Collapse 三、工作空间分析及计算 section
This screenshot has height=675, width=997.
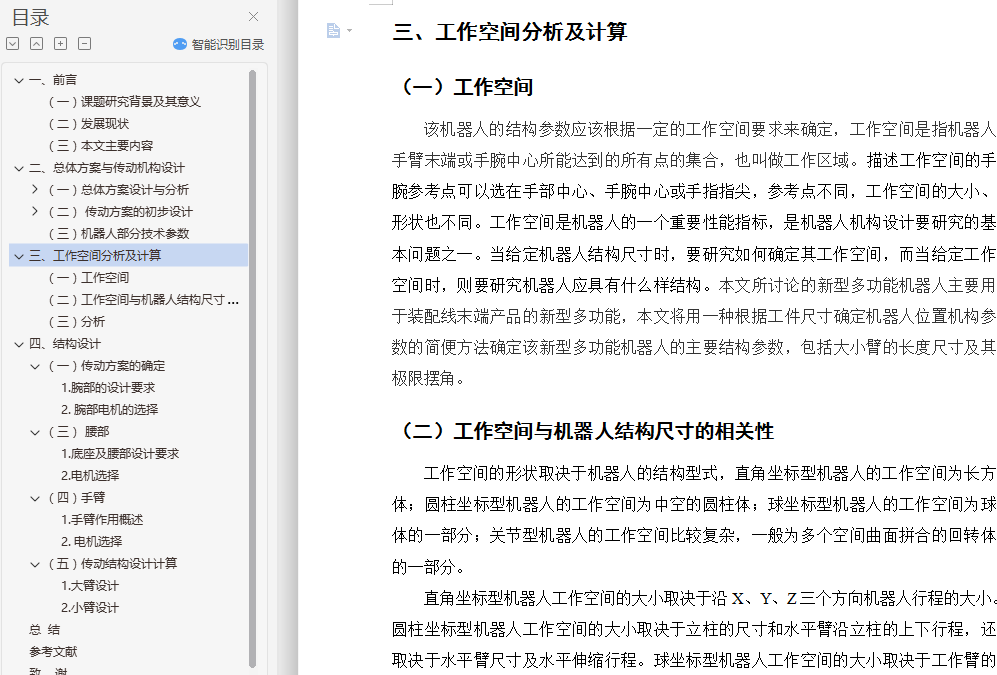click(19, 256)
